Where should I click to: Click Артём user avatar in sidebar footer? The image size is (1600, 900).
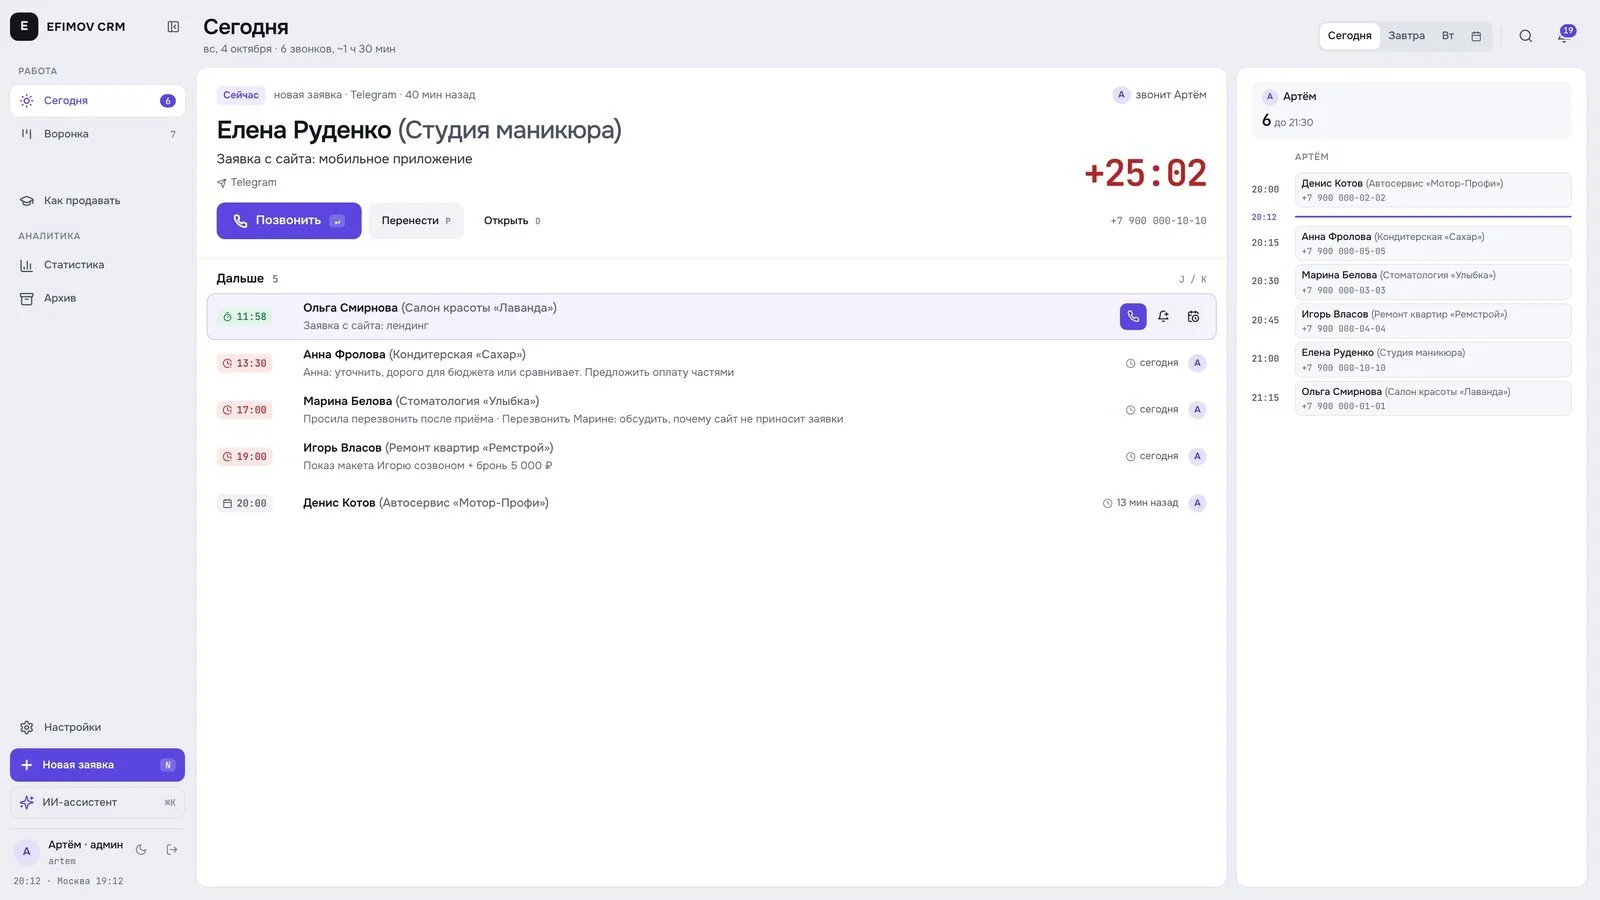coord(26,852)
